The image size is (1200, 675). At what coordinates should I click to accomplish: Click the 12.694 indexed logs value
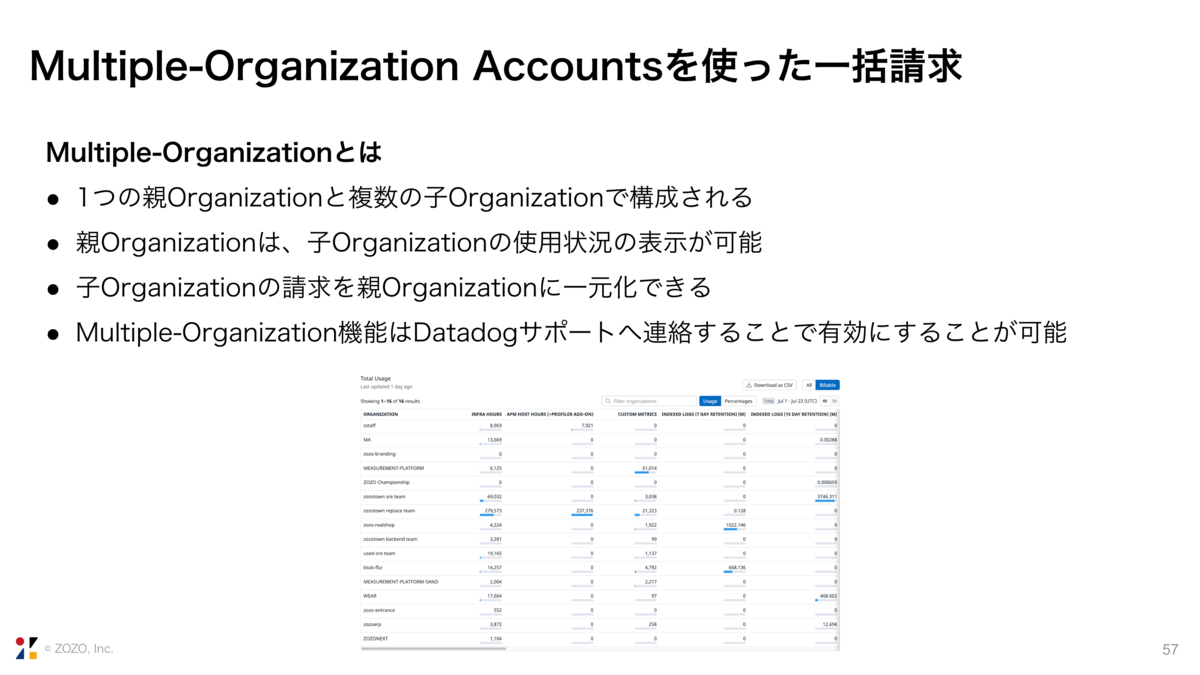tap(830, 624)
